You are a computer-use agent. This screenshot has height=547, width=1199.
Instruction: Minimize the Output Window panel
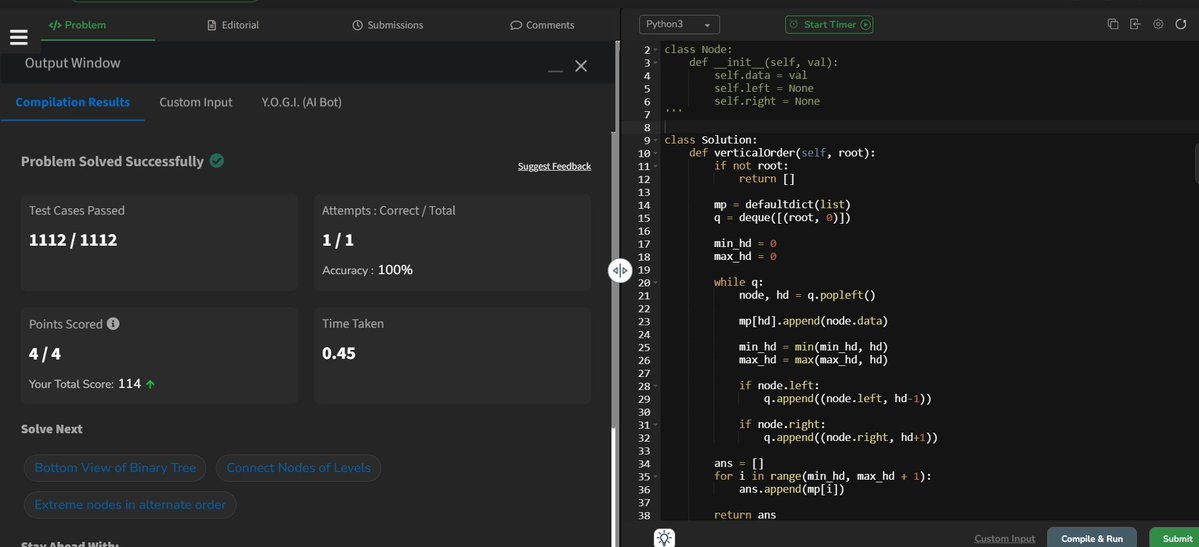555,70
